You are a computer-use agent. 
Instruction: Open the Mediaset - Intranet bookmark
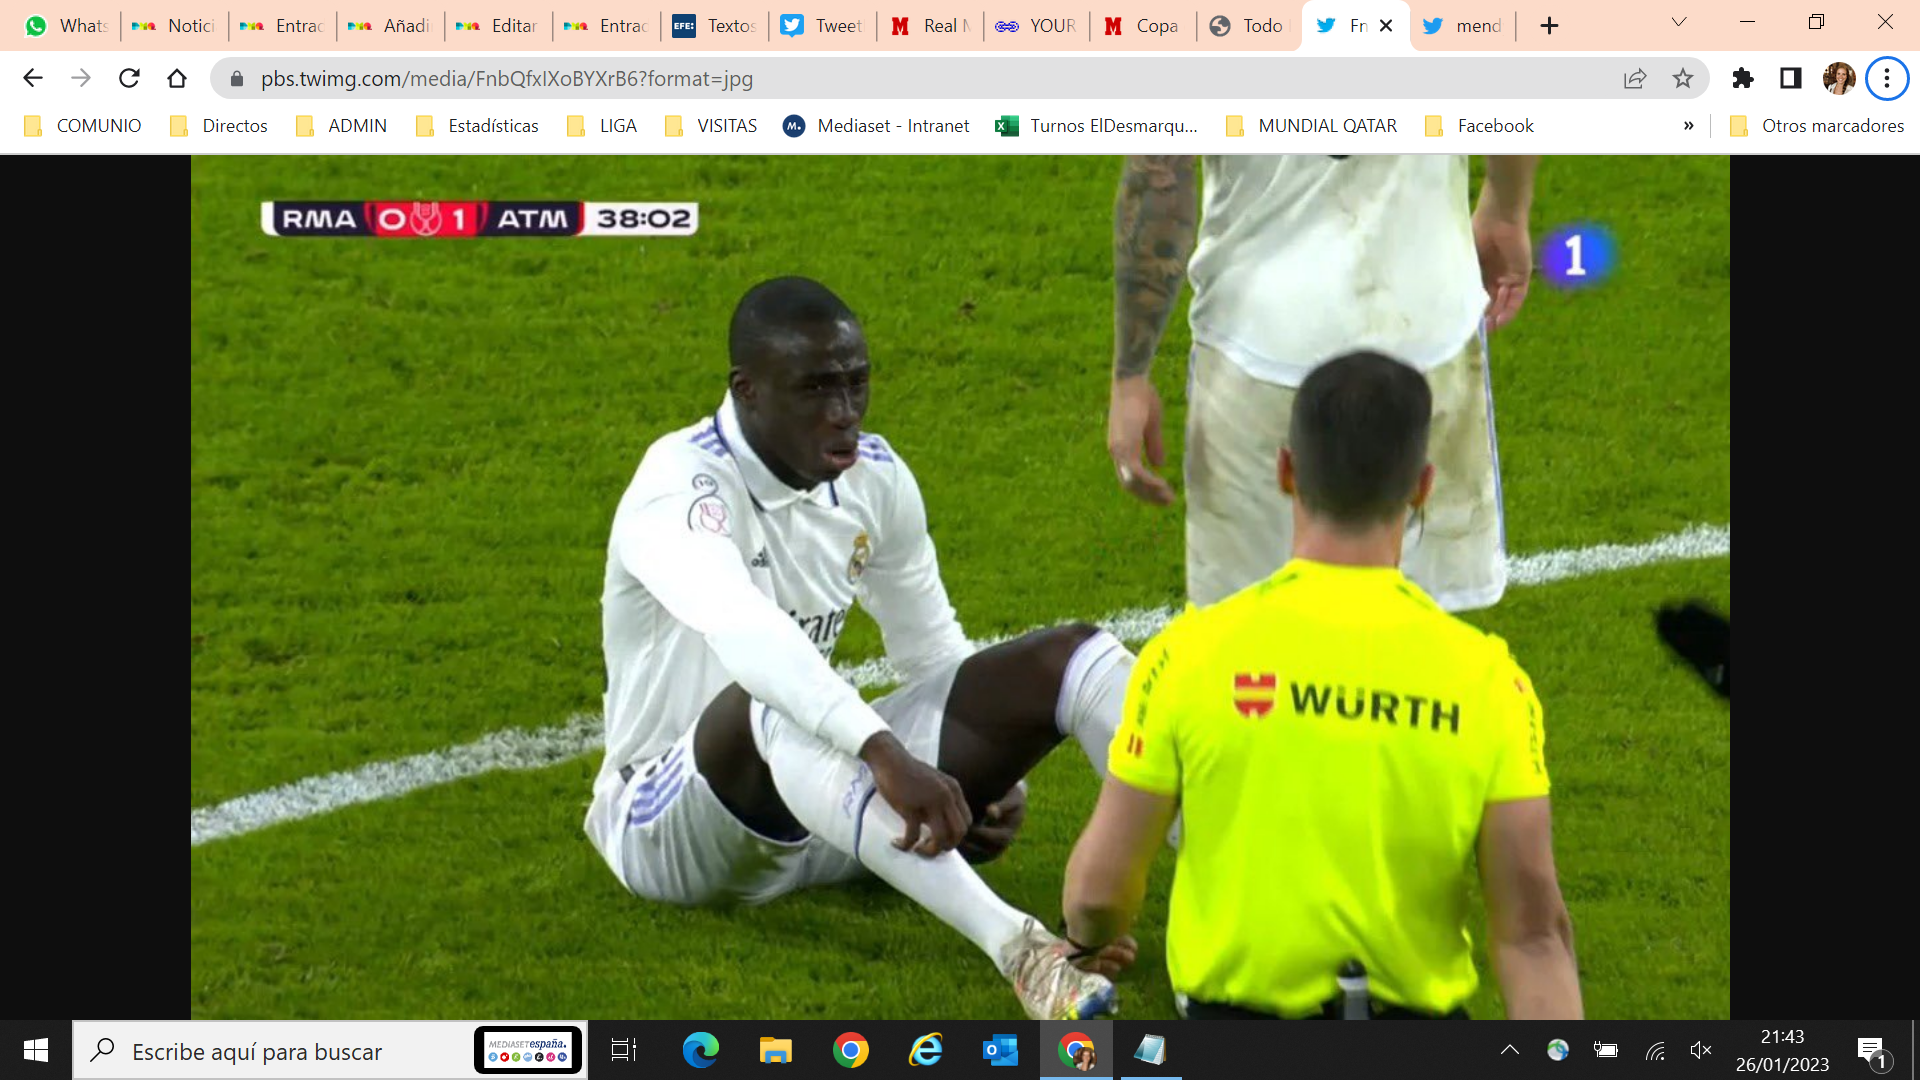pos(877,126)
